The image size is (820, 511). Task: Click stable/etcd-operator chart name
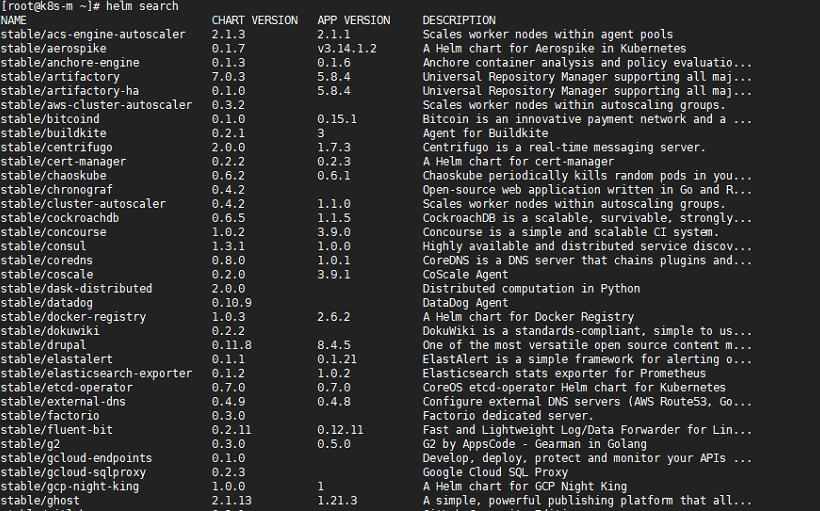point(66,388)
